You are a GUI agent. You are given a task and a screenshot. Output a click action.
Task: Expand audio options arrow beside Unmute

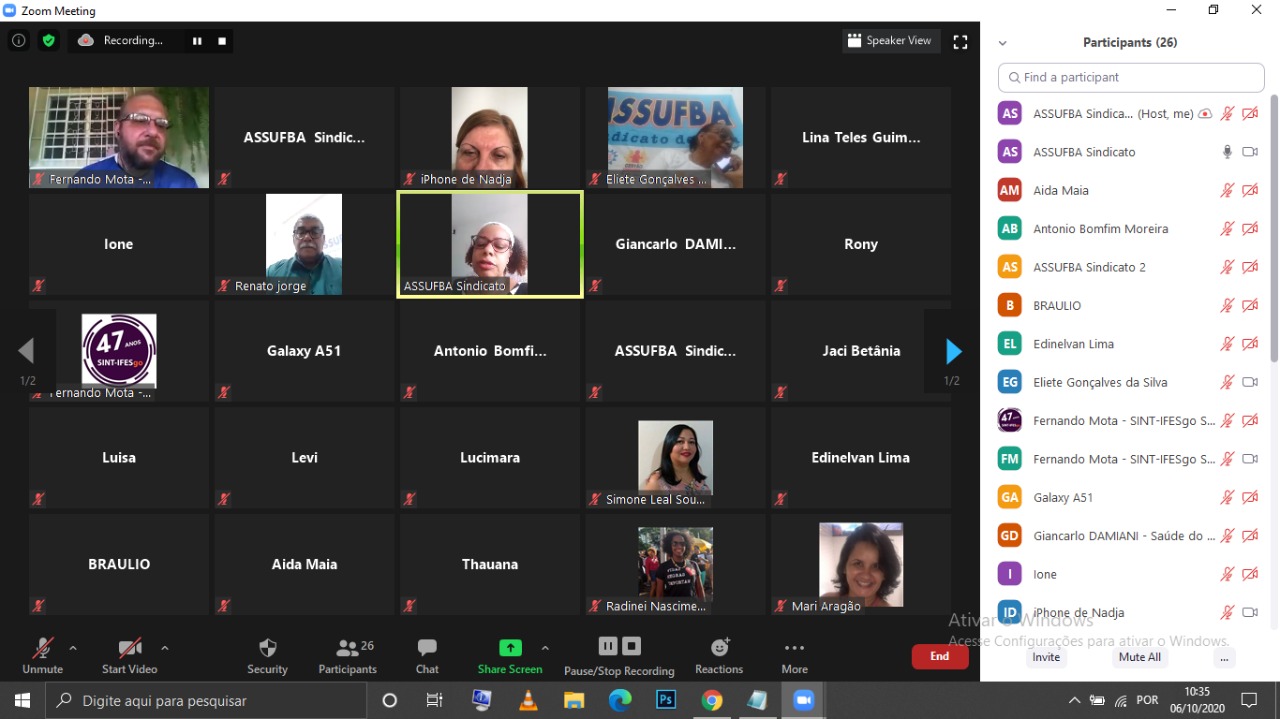73,648
